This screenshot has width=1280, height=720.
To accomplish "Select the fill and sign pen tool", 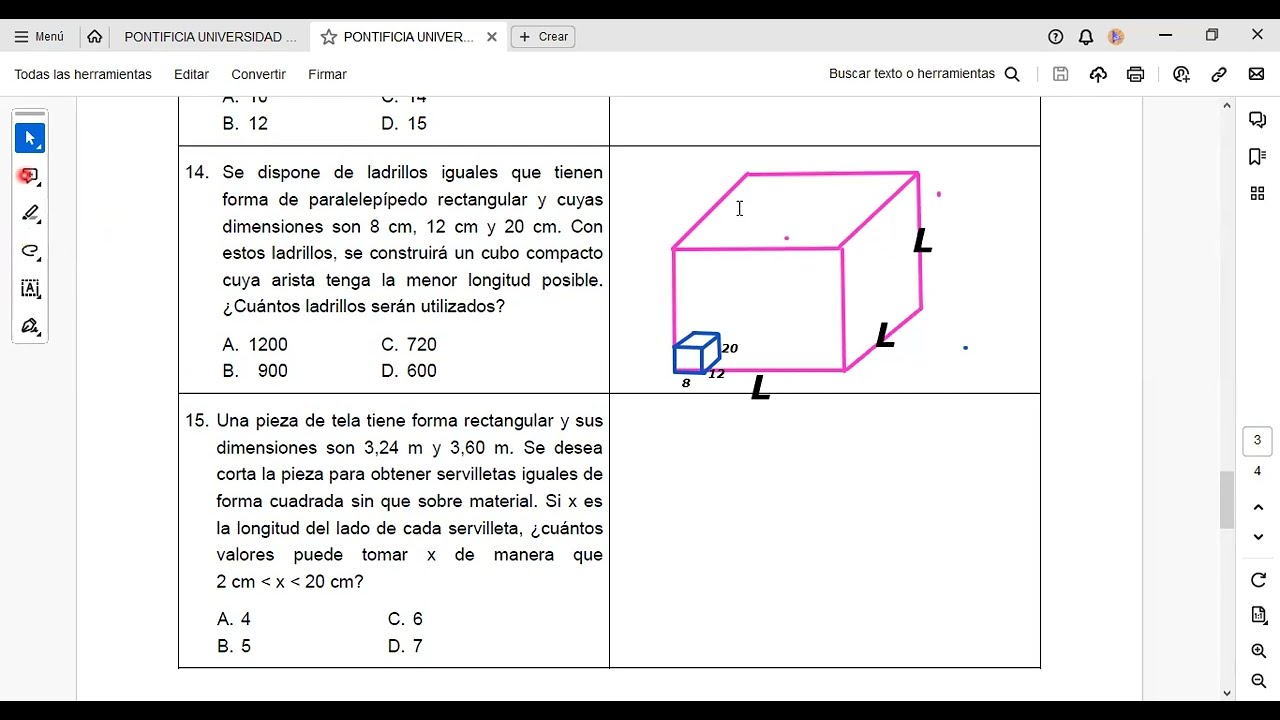I will [30, 326].
